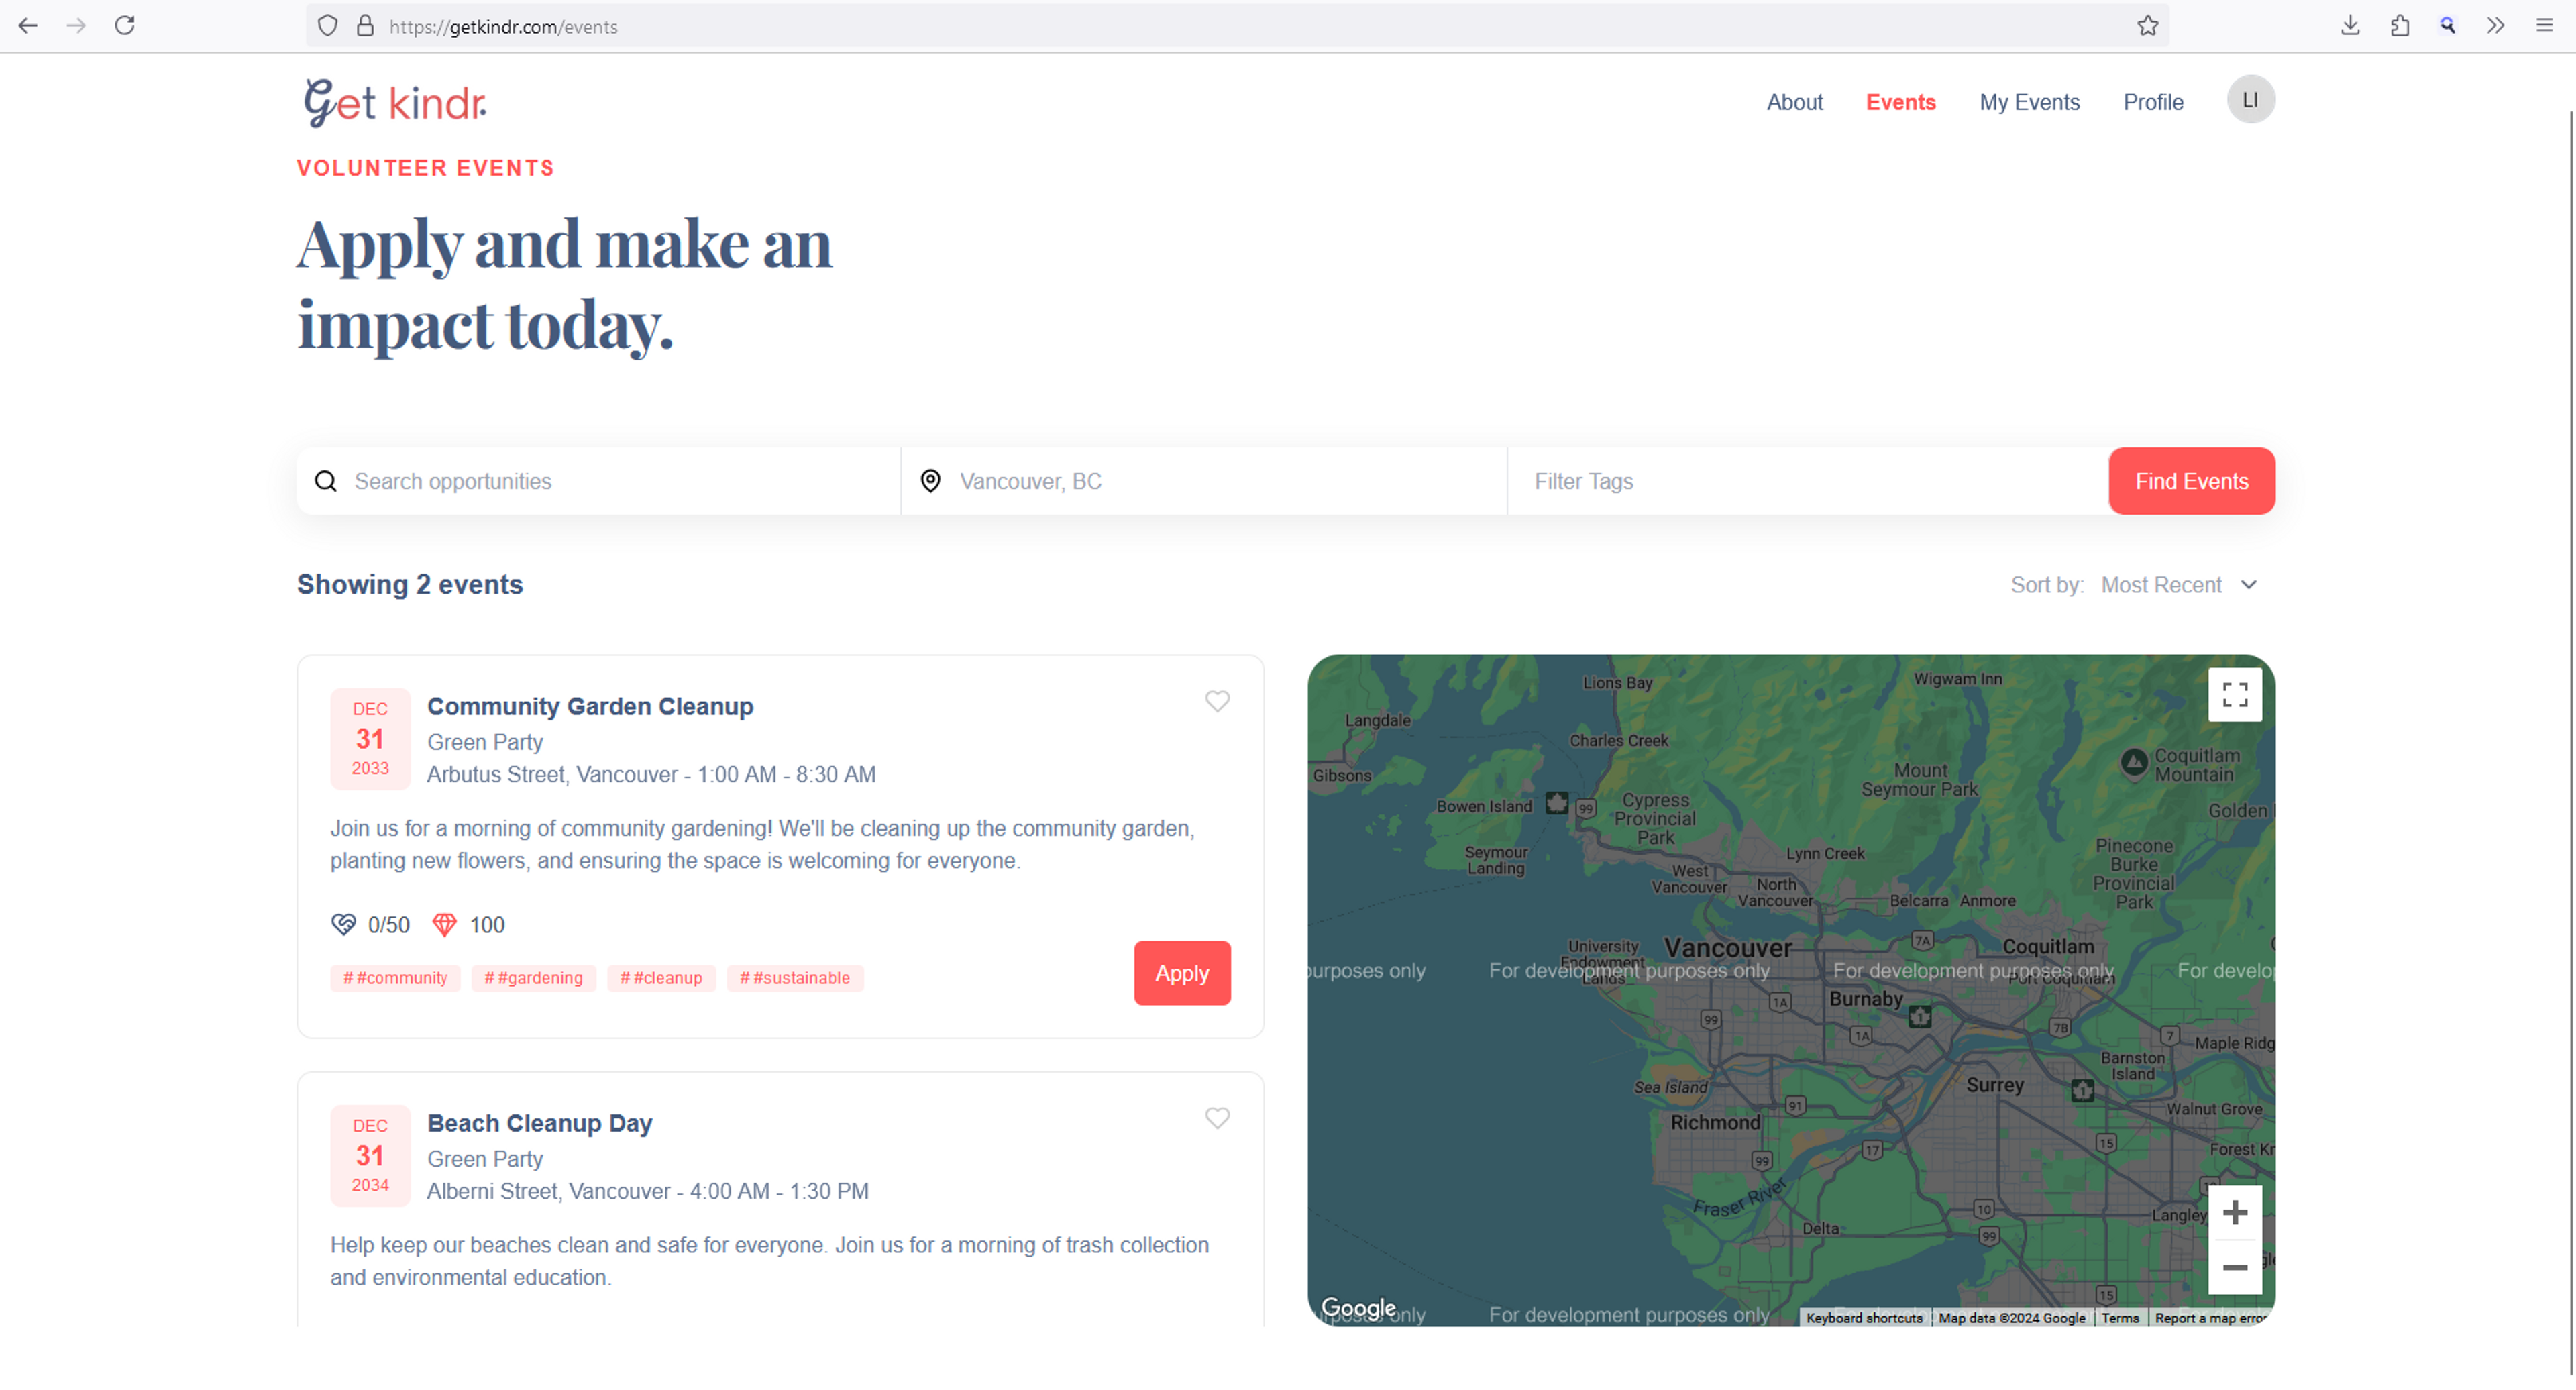Open the Sort by Most Recent dropdown
The height and width of the screenshot is (1390, 2576).
(2178, 585)
